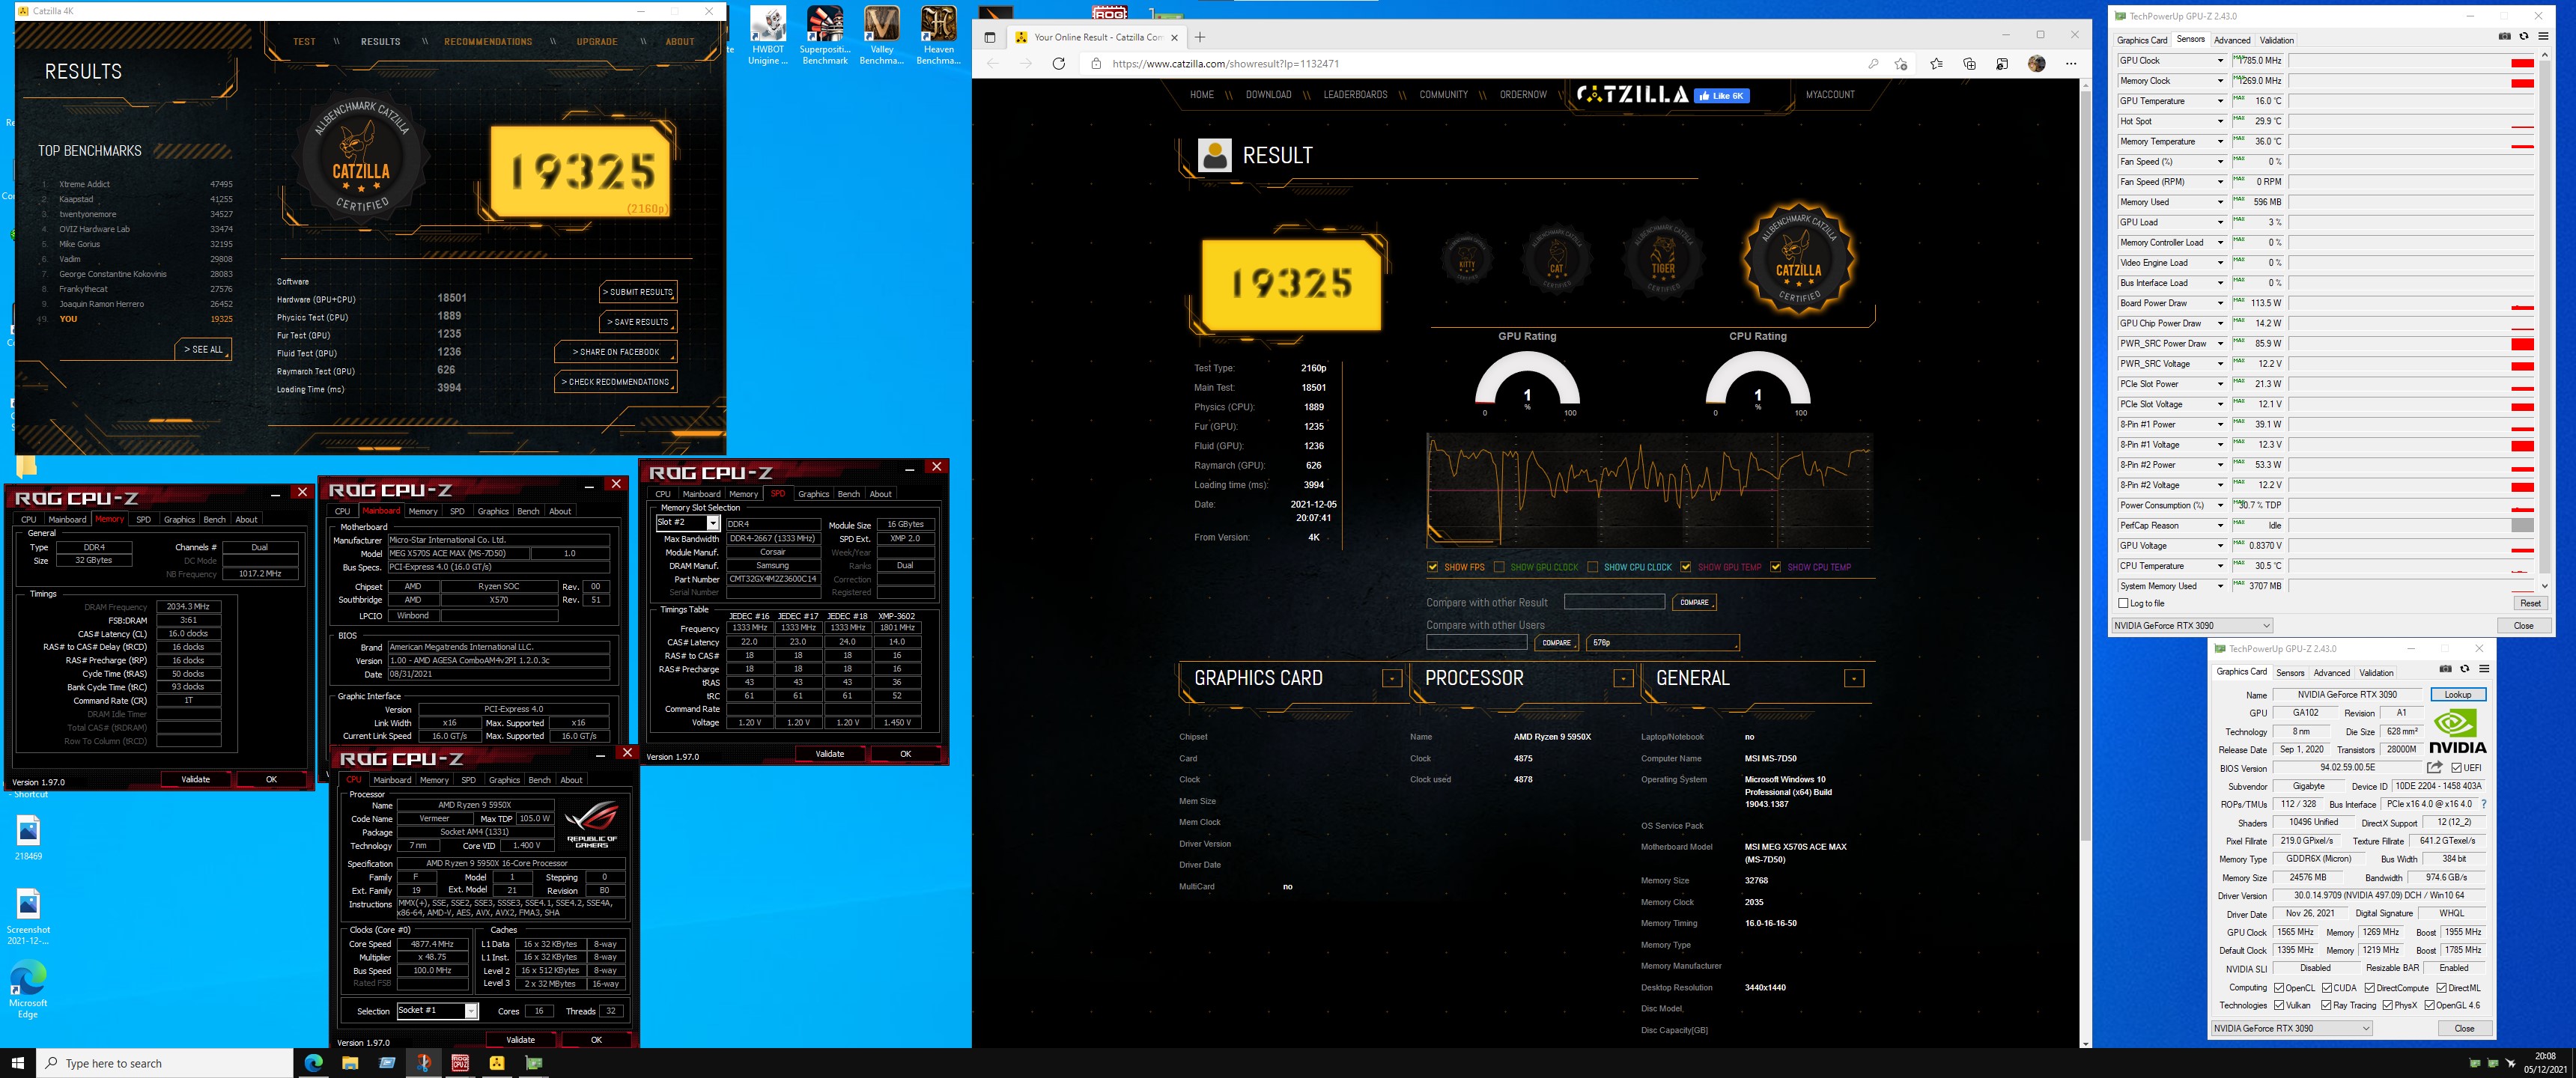This screenshot has height=1078, width=2576.
Task: Enable the Log to file checkbox
Action: (x=2123, y=603)
